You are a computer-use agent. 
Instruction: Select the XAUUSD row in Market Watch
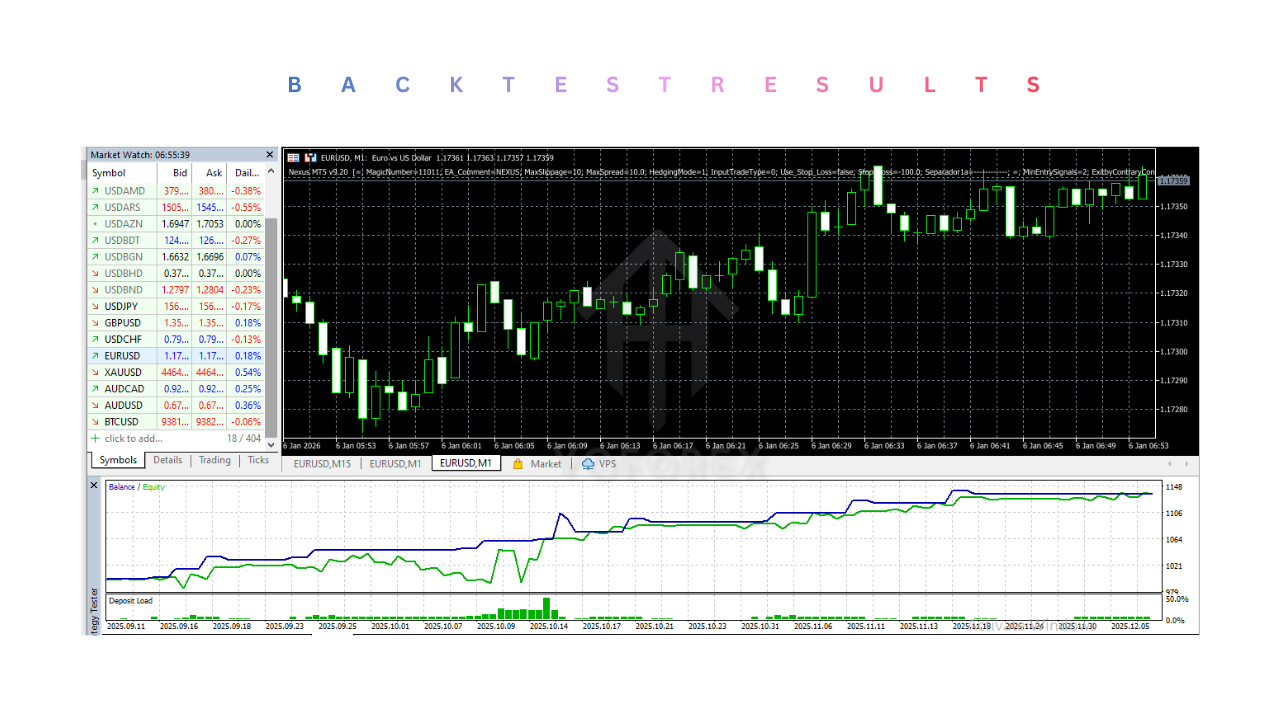pos(124,373)
